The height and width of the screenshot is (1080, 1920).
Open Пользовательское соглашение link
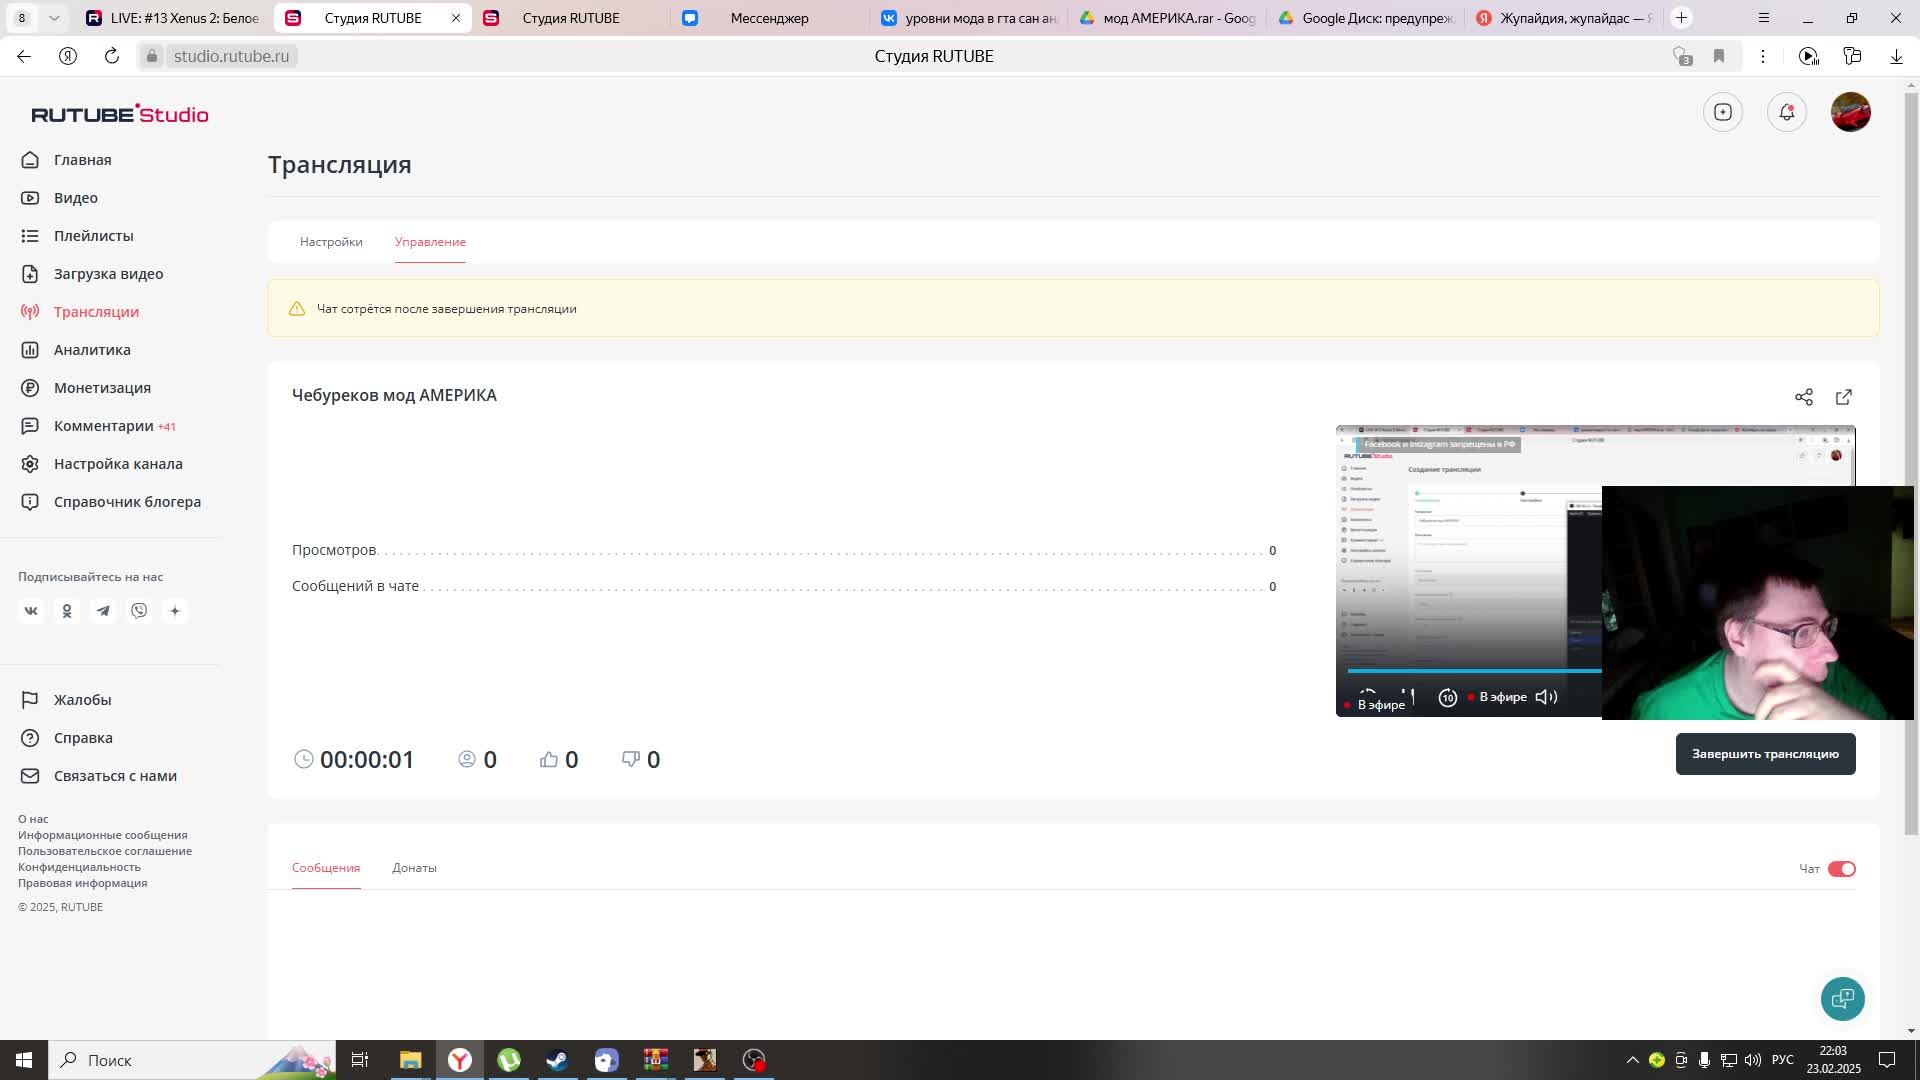coord(105,851)
